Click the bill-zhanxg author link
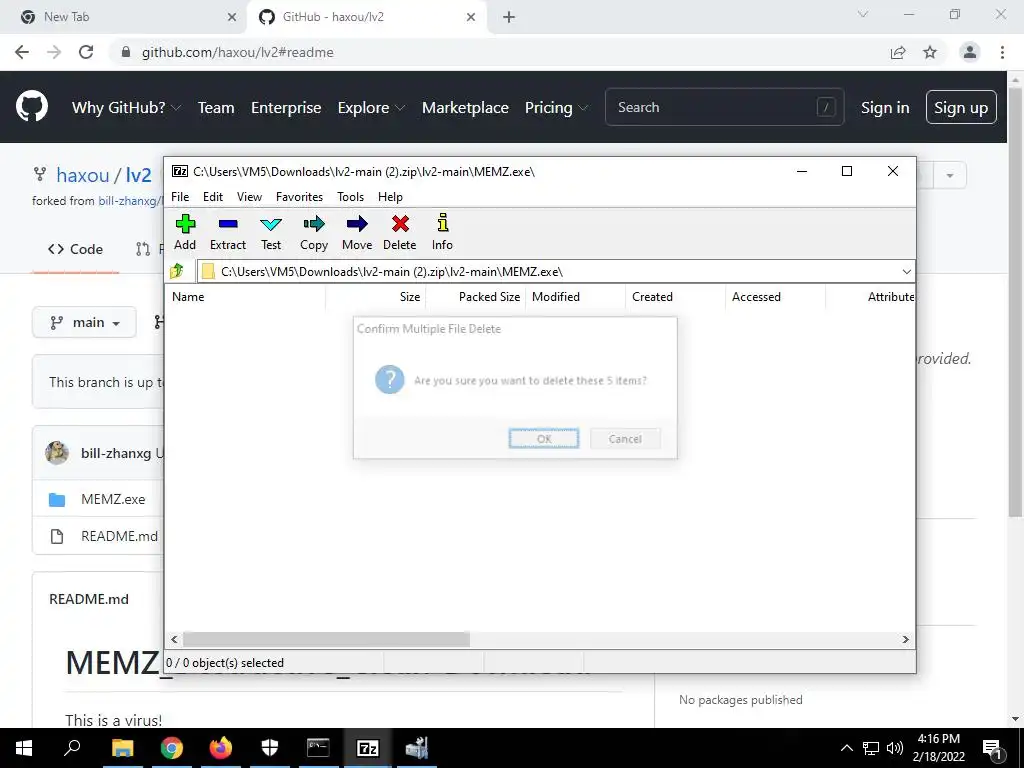The image size is (1024, 768). tap(116, 453)
